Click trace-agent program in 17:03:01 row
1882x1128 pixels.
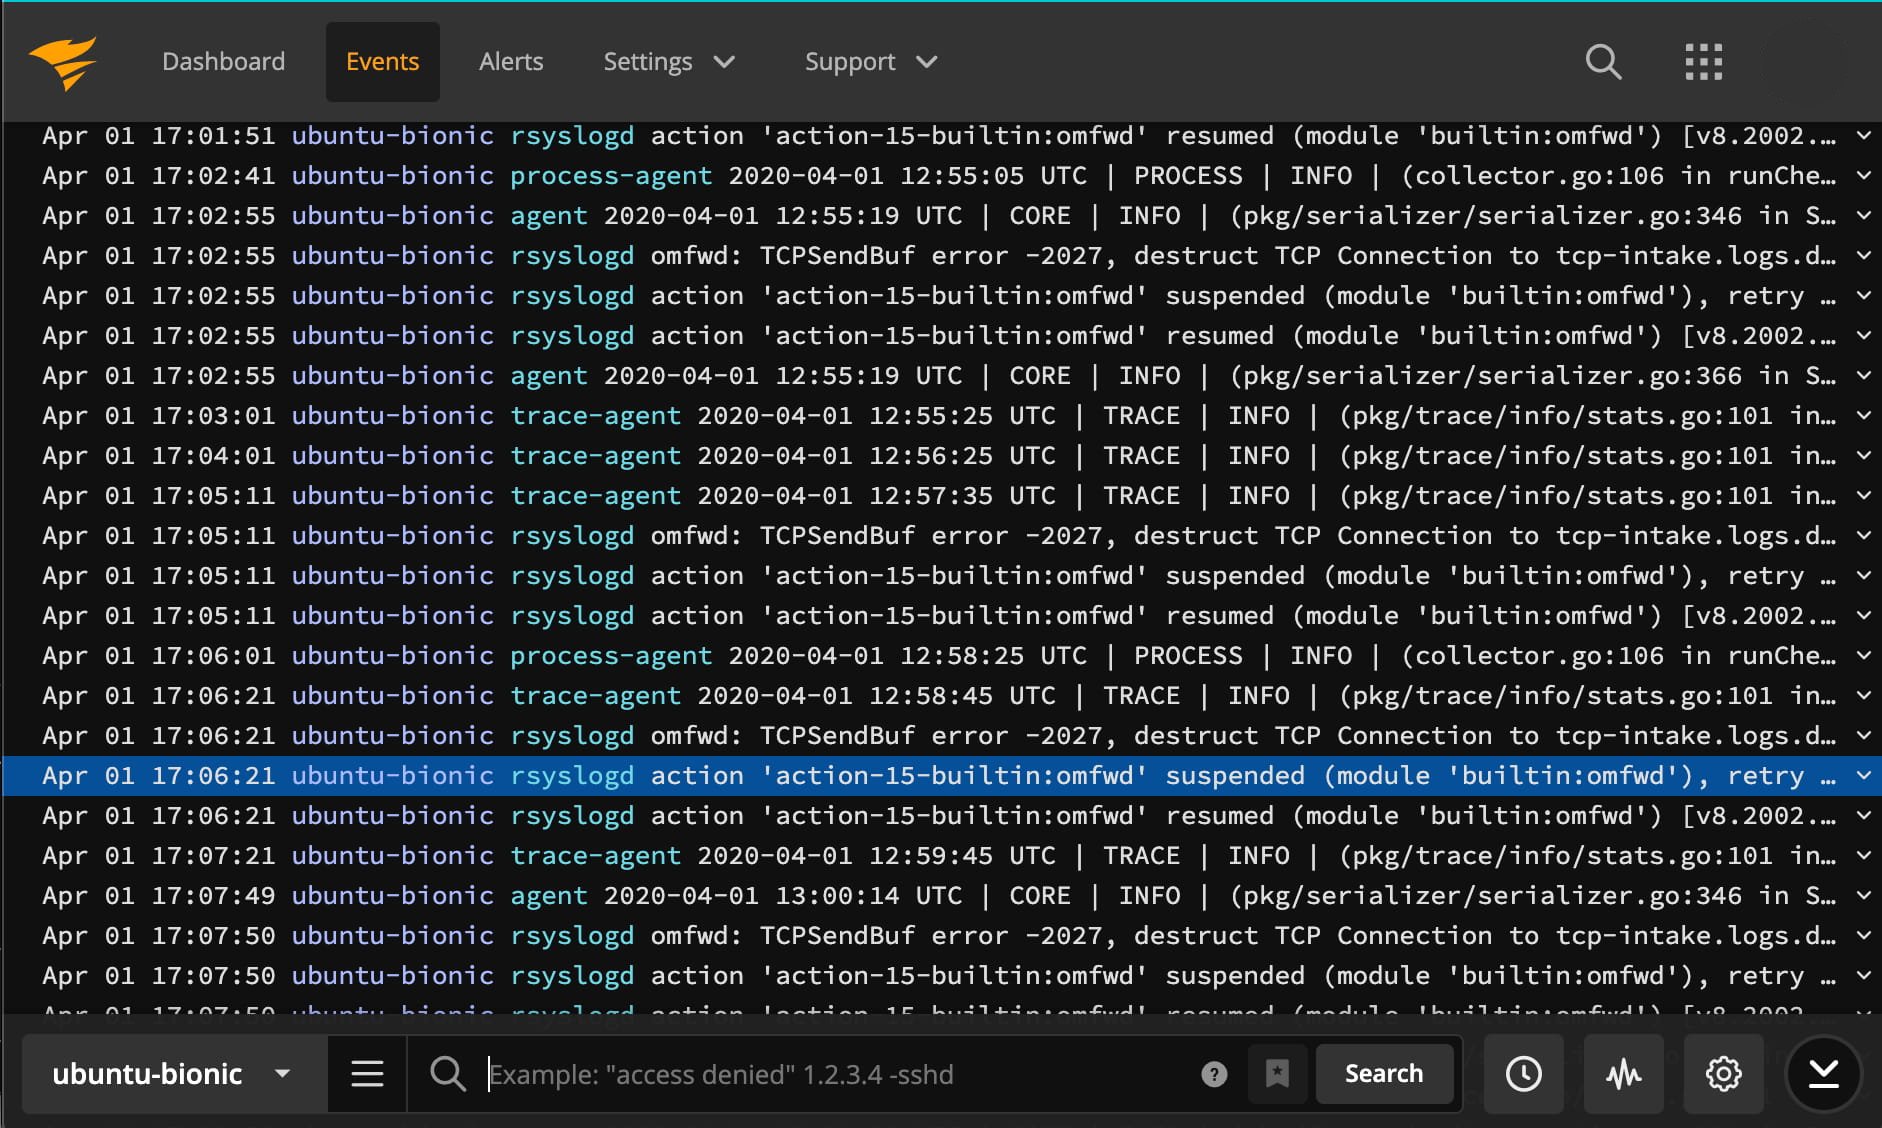pyautogui.click(x=595, y=415)
